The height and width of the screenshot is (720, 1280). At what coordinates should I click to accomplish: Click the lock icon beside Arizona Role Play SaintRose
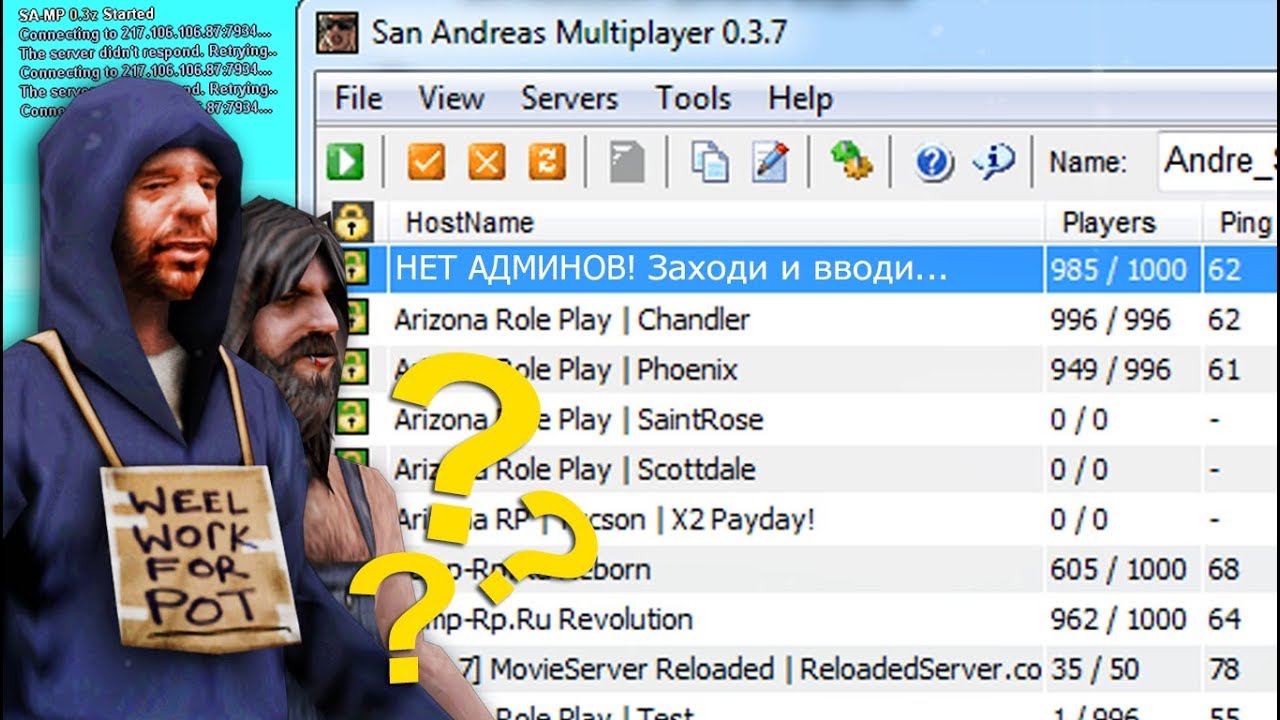(x=352, y=419)
